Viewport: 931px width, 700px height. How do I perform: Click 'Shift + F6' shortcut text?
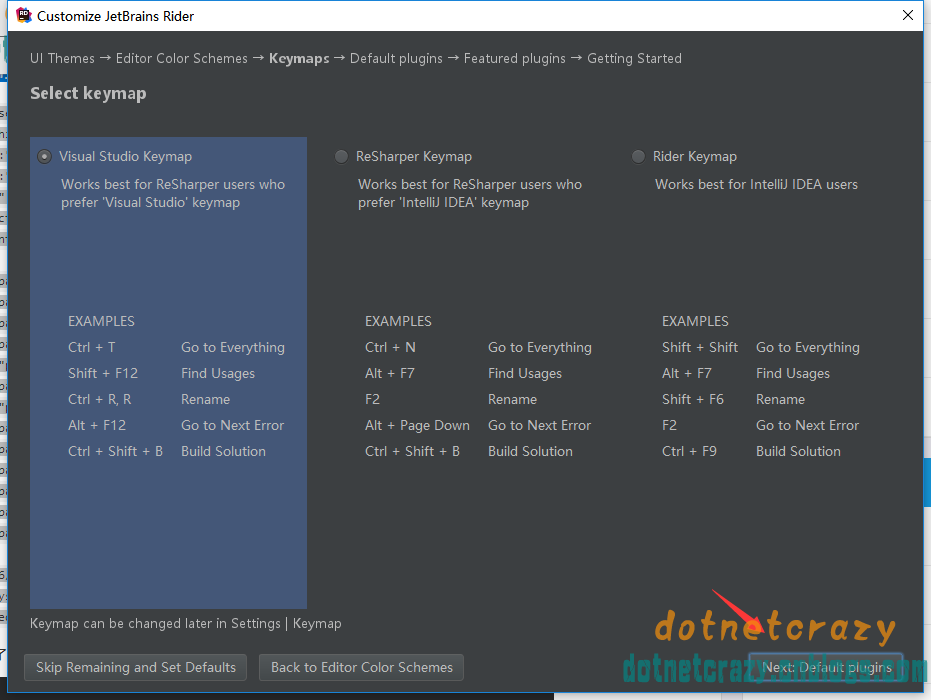pyautogui.click(x=693, y=400)
